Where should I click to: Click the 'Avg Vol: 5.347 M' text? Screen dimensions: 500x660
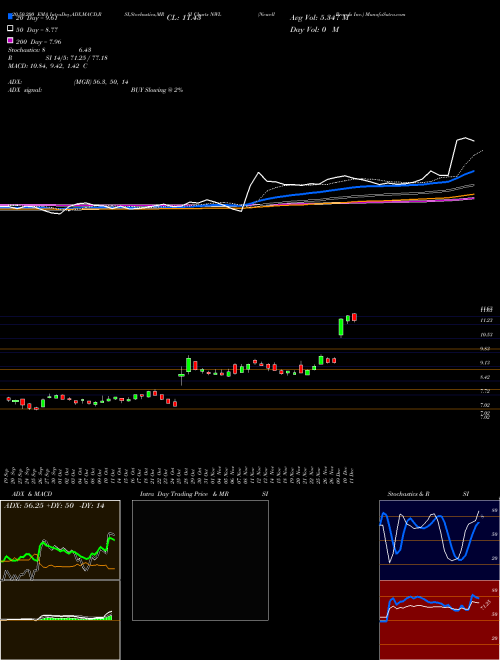point(320,18)
